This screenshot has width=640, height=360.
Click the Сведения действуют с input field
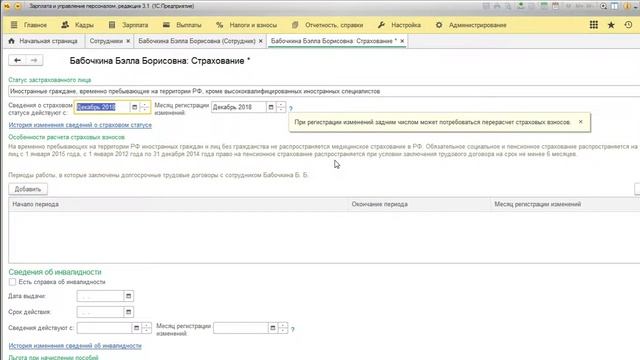click(x=104, y=328)
